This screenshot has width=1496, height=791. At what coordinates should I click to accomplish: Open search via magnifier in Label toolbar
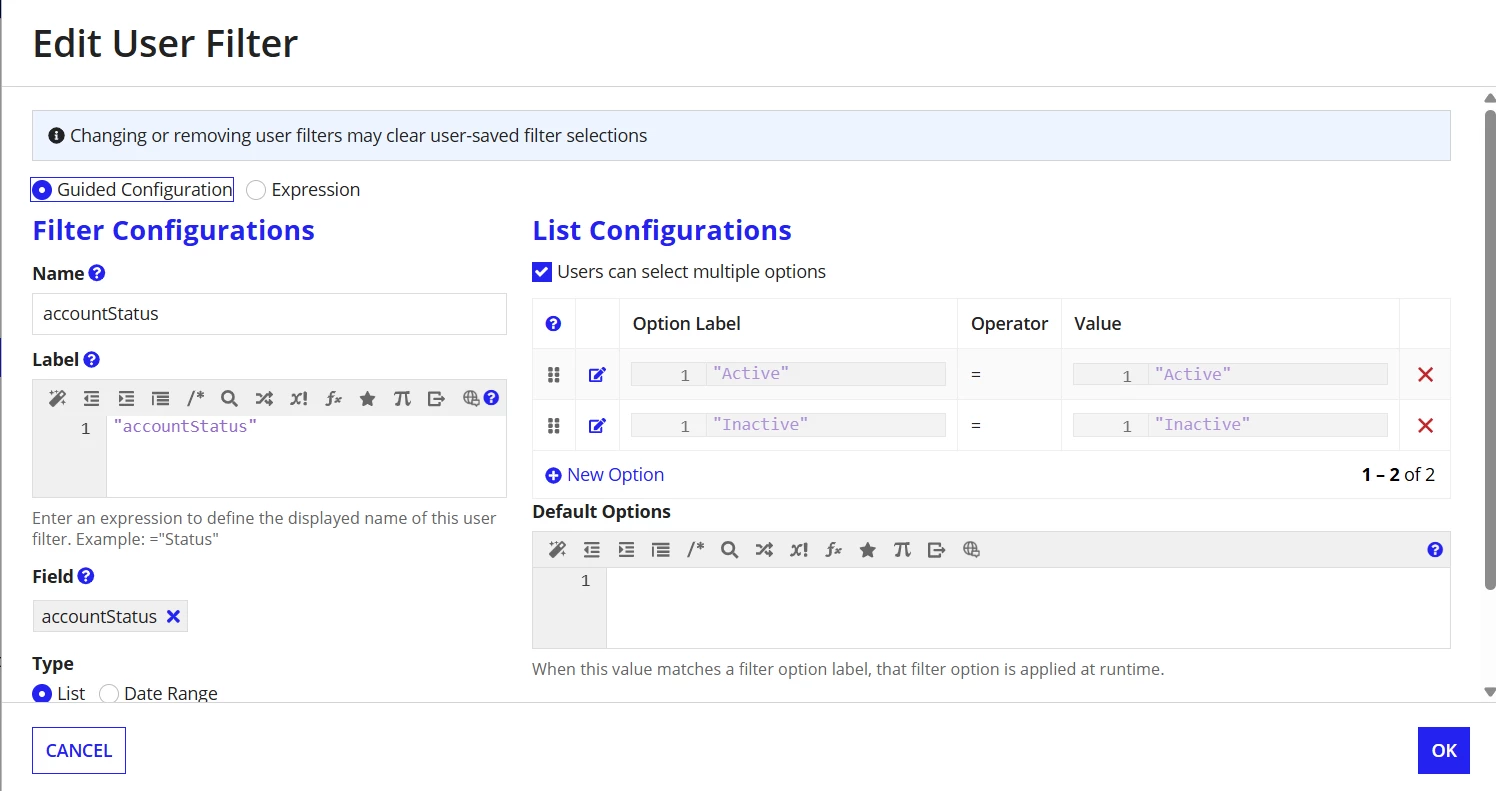229,398
